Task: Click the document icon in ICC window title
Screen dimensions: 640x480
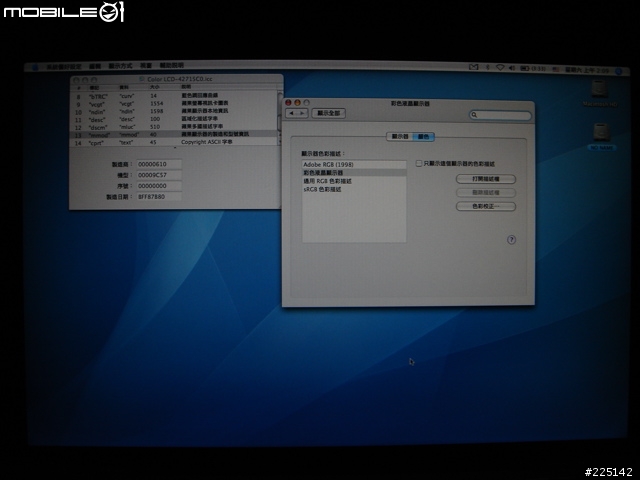Action: tap(142, 79)
